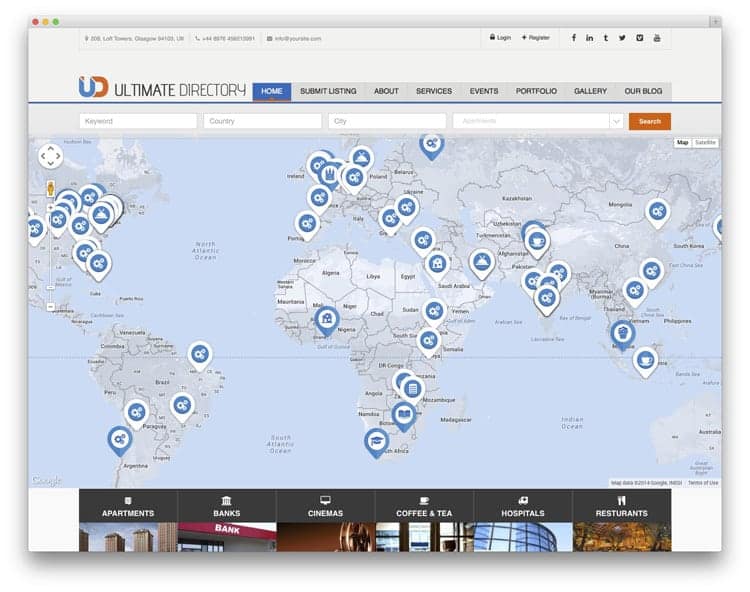Open the Facebook social icon
The width and height of the screenshot is (750, 592).
point(574,38)
